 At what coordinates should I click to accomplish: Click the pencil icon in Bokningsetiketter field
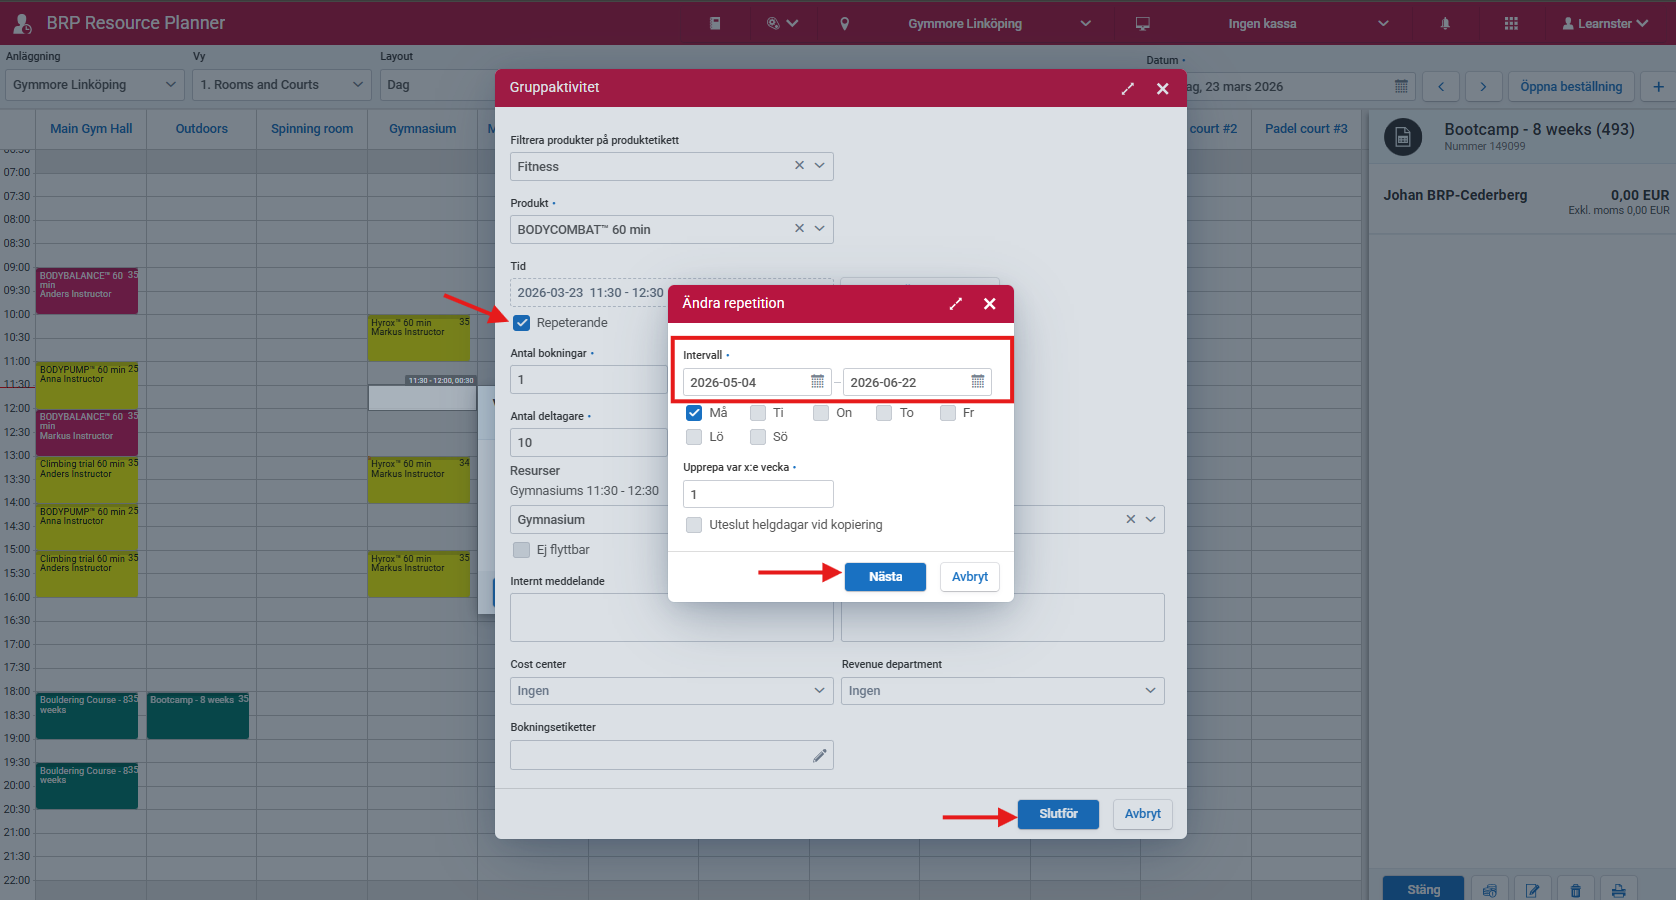click(x=820, y=756)
